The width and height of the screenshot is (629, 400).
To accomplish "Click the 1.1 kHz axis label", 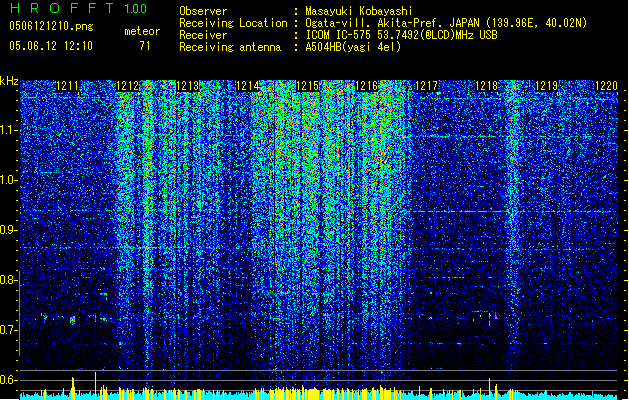I will click(x=9, y=131).
